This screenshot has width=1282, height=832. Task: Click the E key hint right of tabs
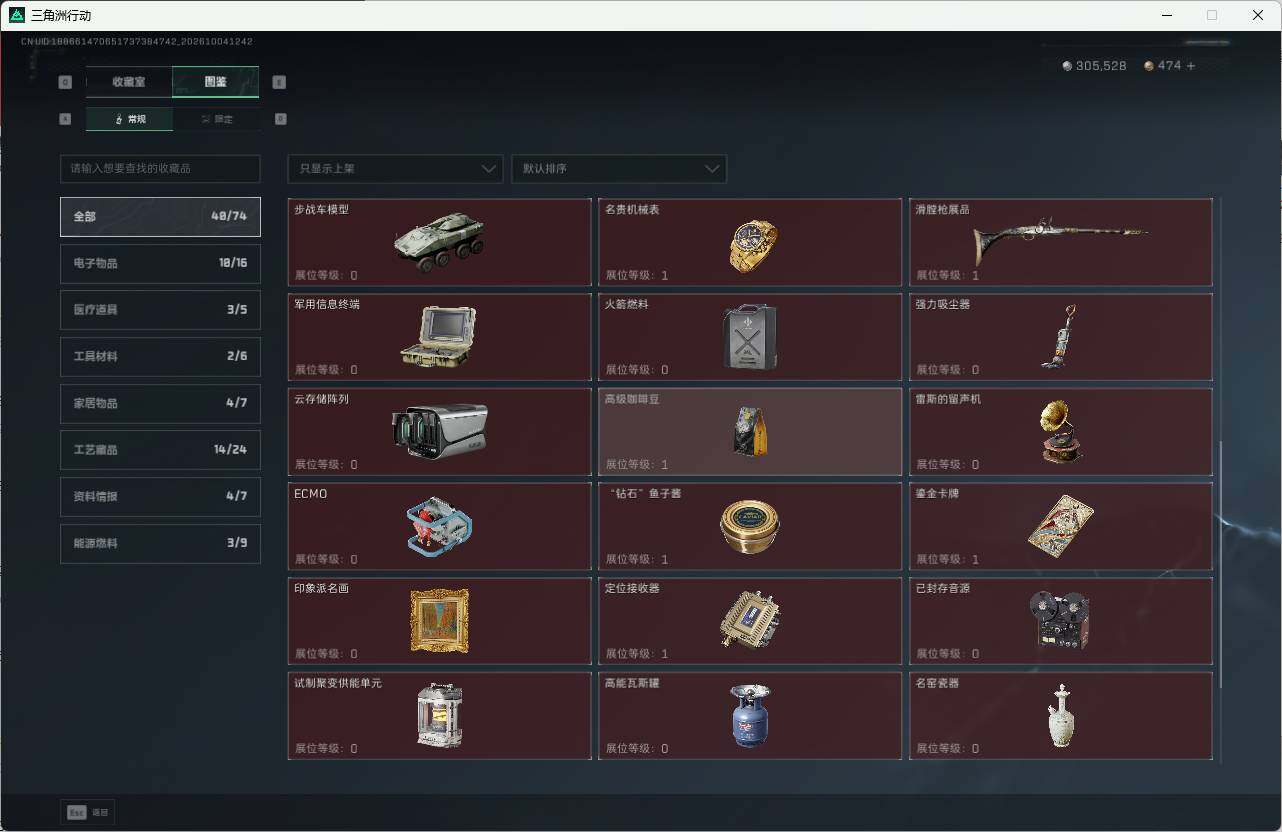(x=279, y=82)
